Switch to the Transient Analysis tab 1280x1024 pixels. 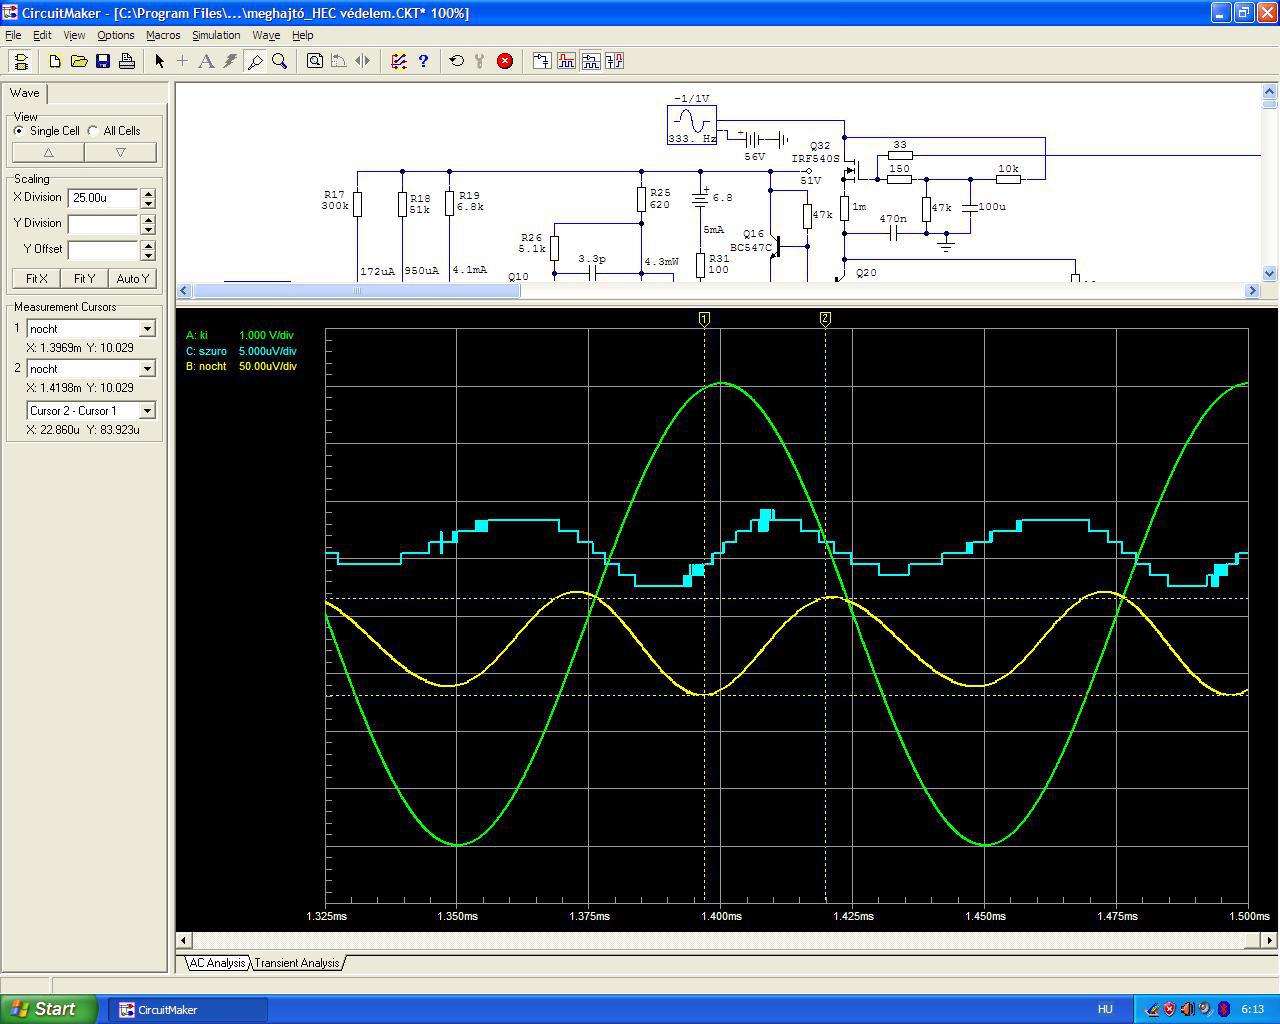[x=297, y=963]
